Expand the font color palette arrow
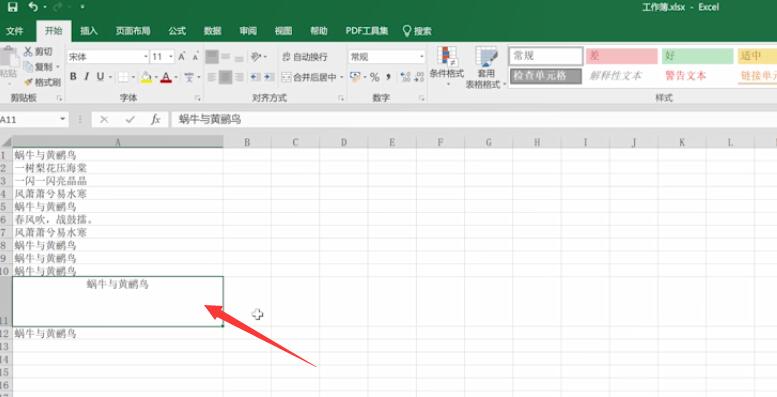The height and width of the screenshot is (397, 777). pyautogui.click(x=176, y=77)
